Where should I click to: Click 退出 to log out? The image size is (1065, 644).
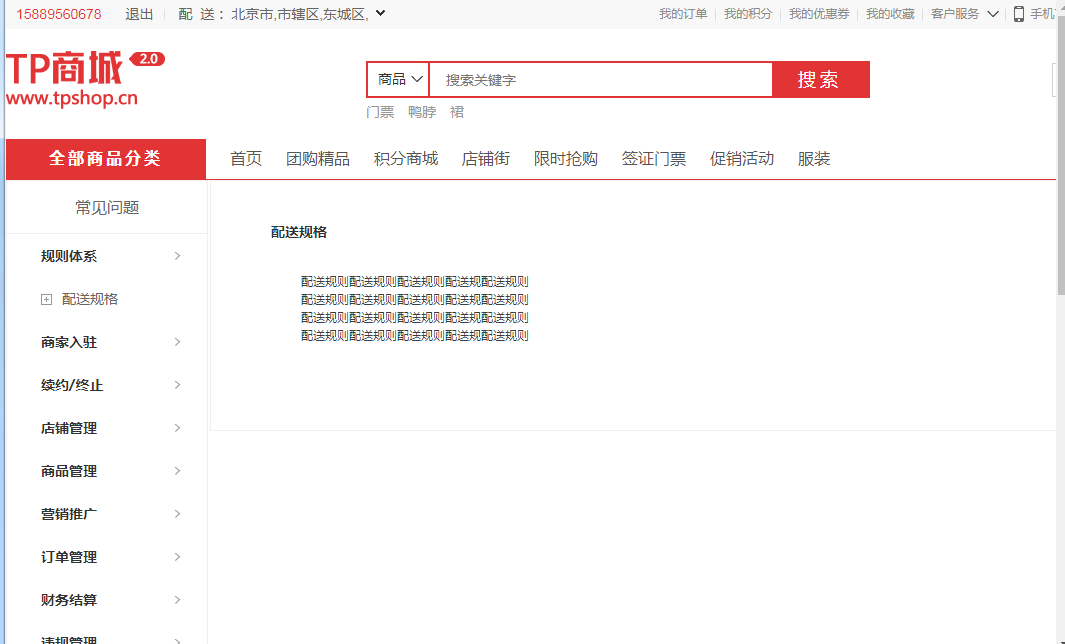coord(139,14)
